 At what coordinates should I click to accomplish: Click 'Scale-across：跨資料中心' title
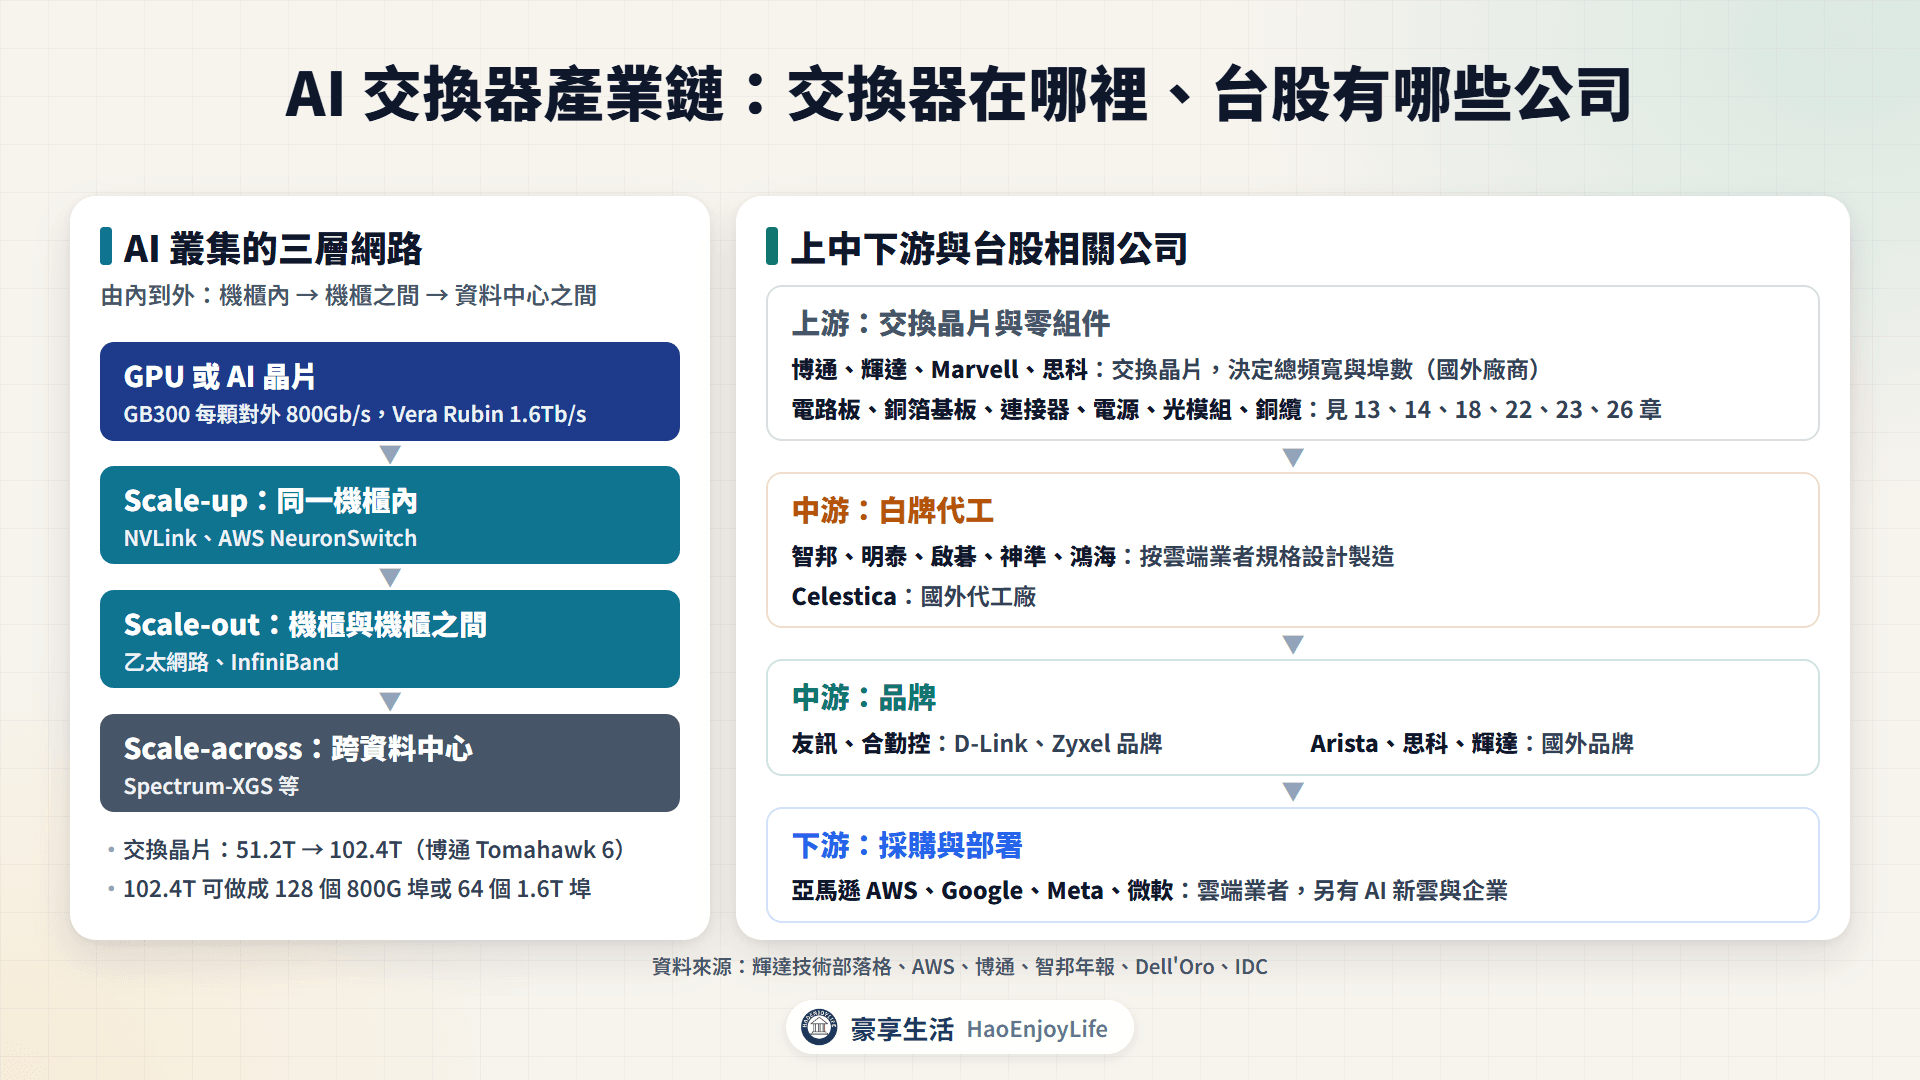pos(298,748)
